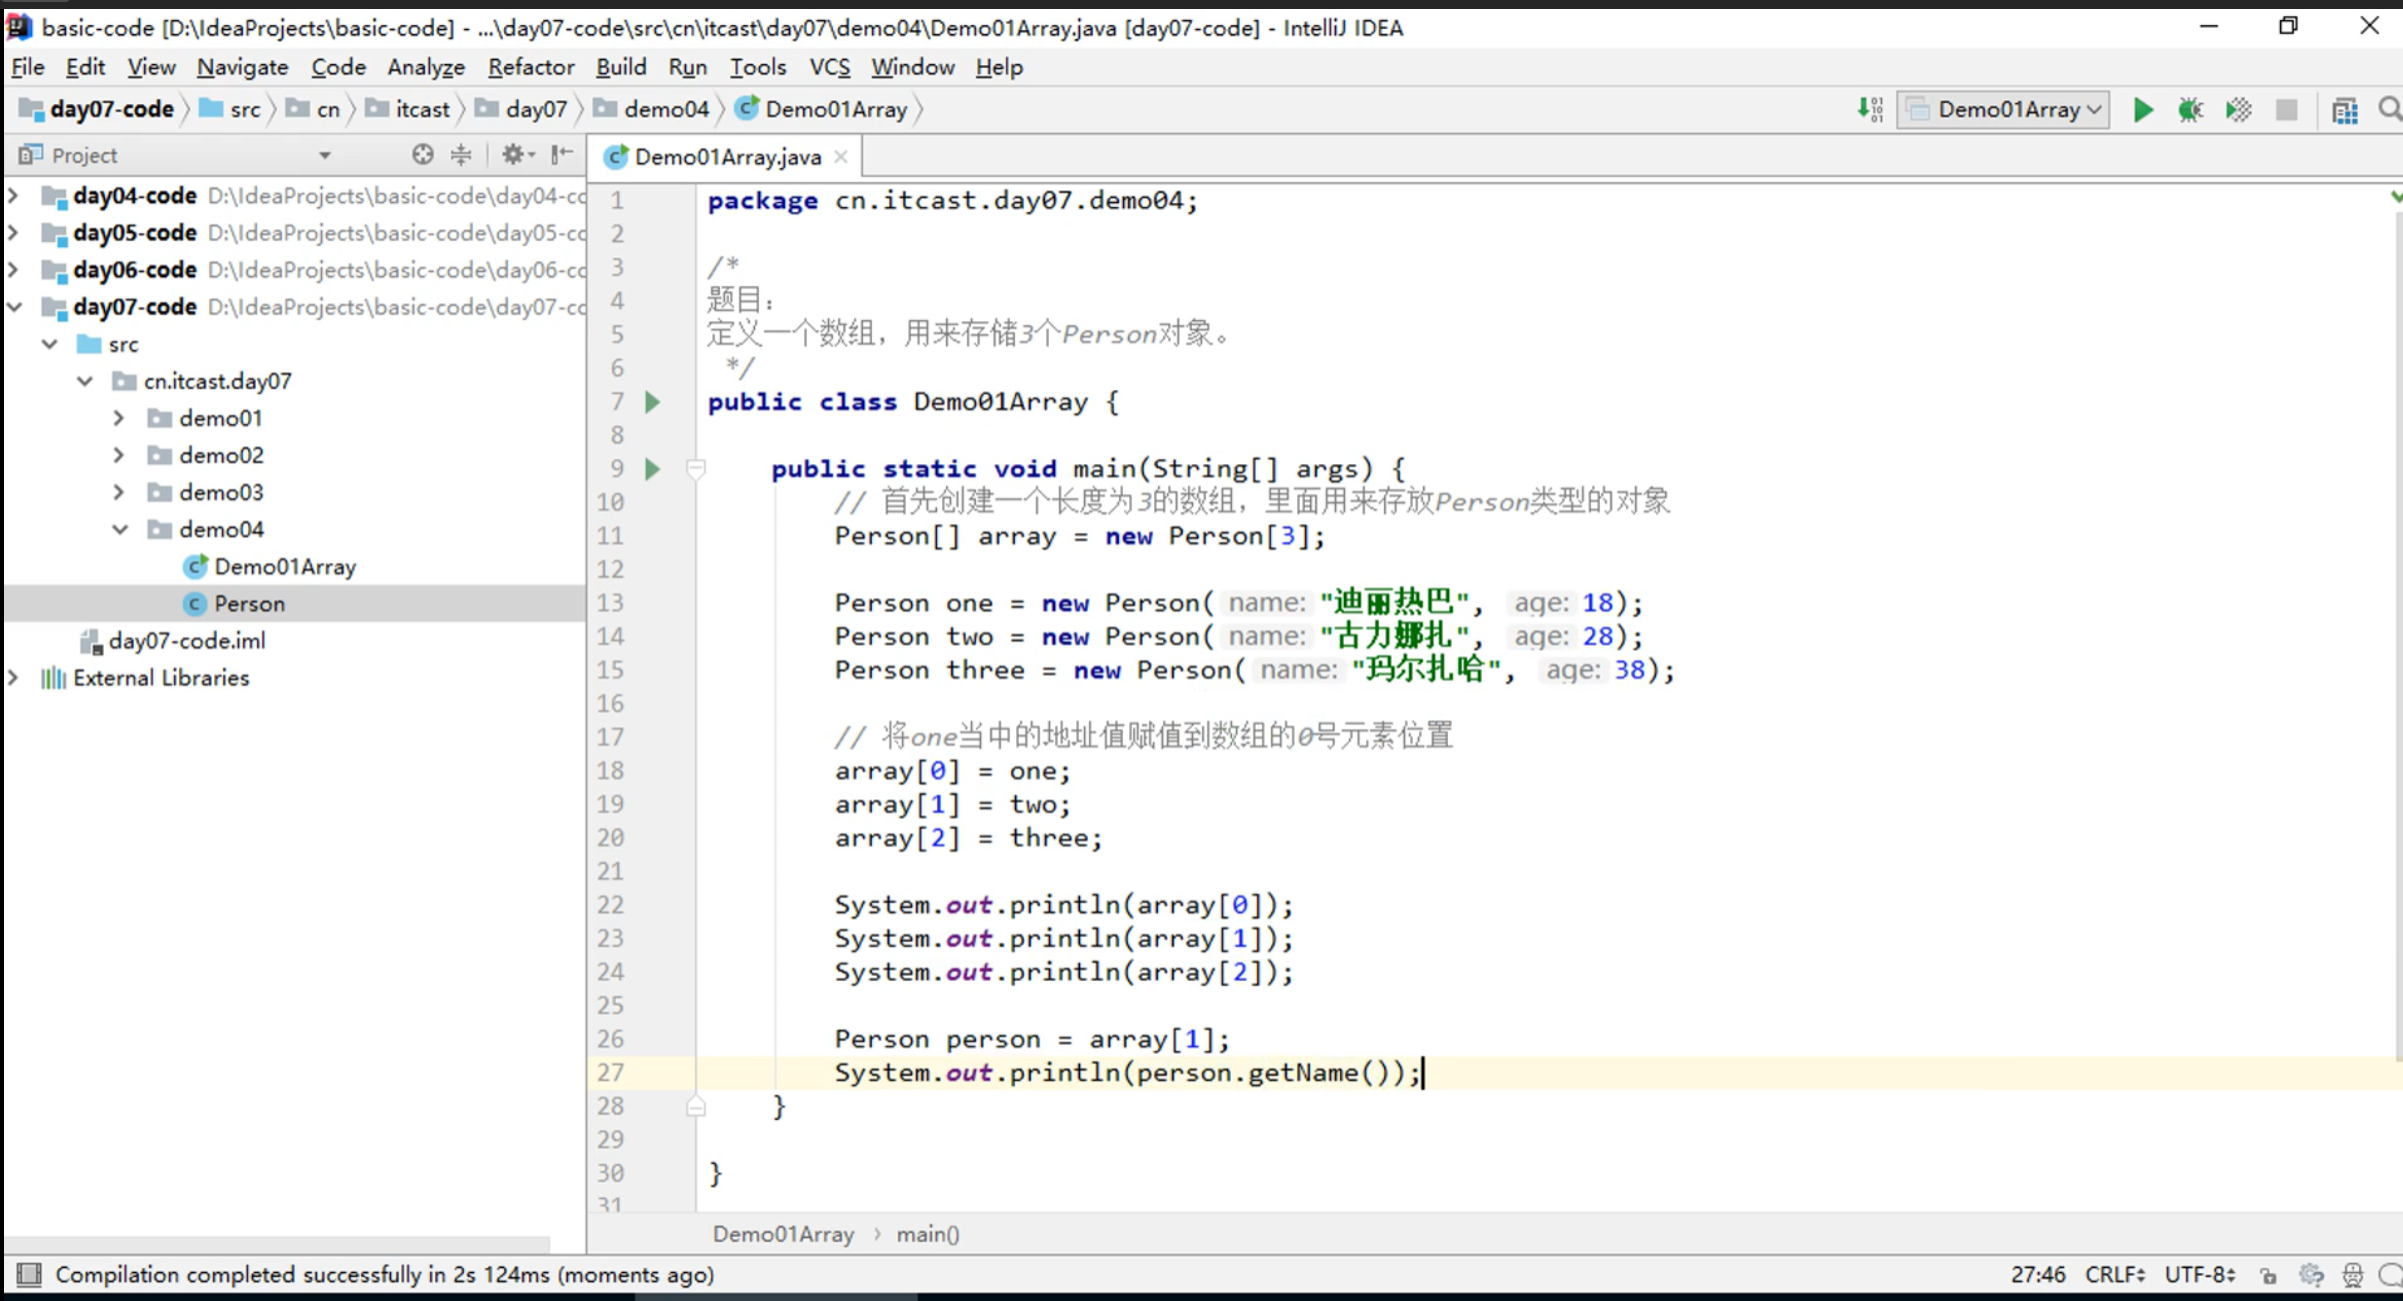This screenshot has height=1301, width=2403.
Task: Click Scroll from Source target icon
Action: point(423,155)
